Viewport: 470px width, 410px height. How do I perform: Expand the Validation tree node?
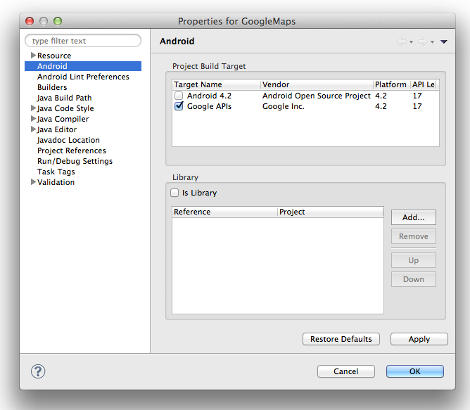[33, 182]
